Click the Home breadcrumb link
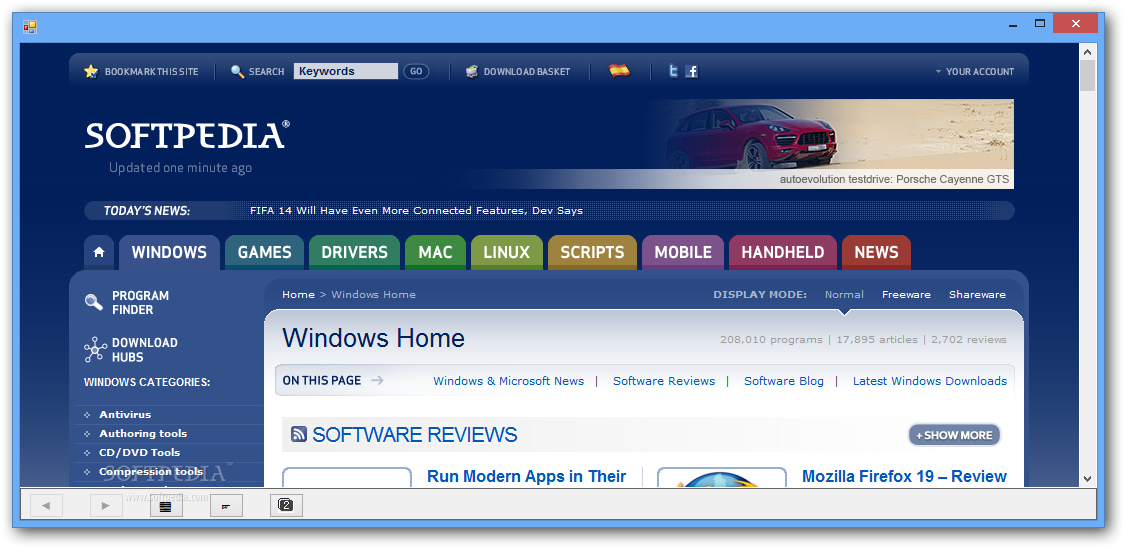1125x548 pixels. tap(298, 295)
